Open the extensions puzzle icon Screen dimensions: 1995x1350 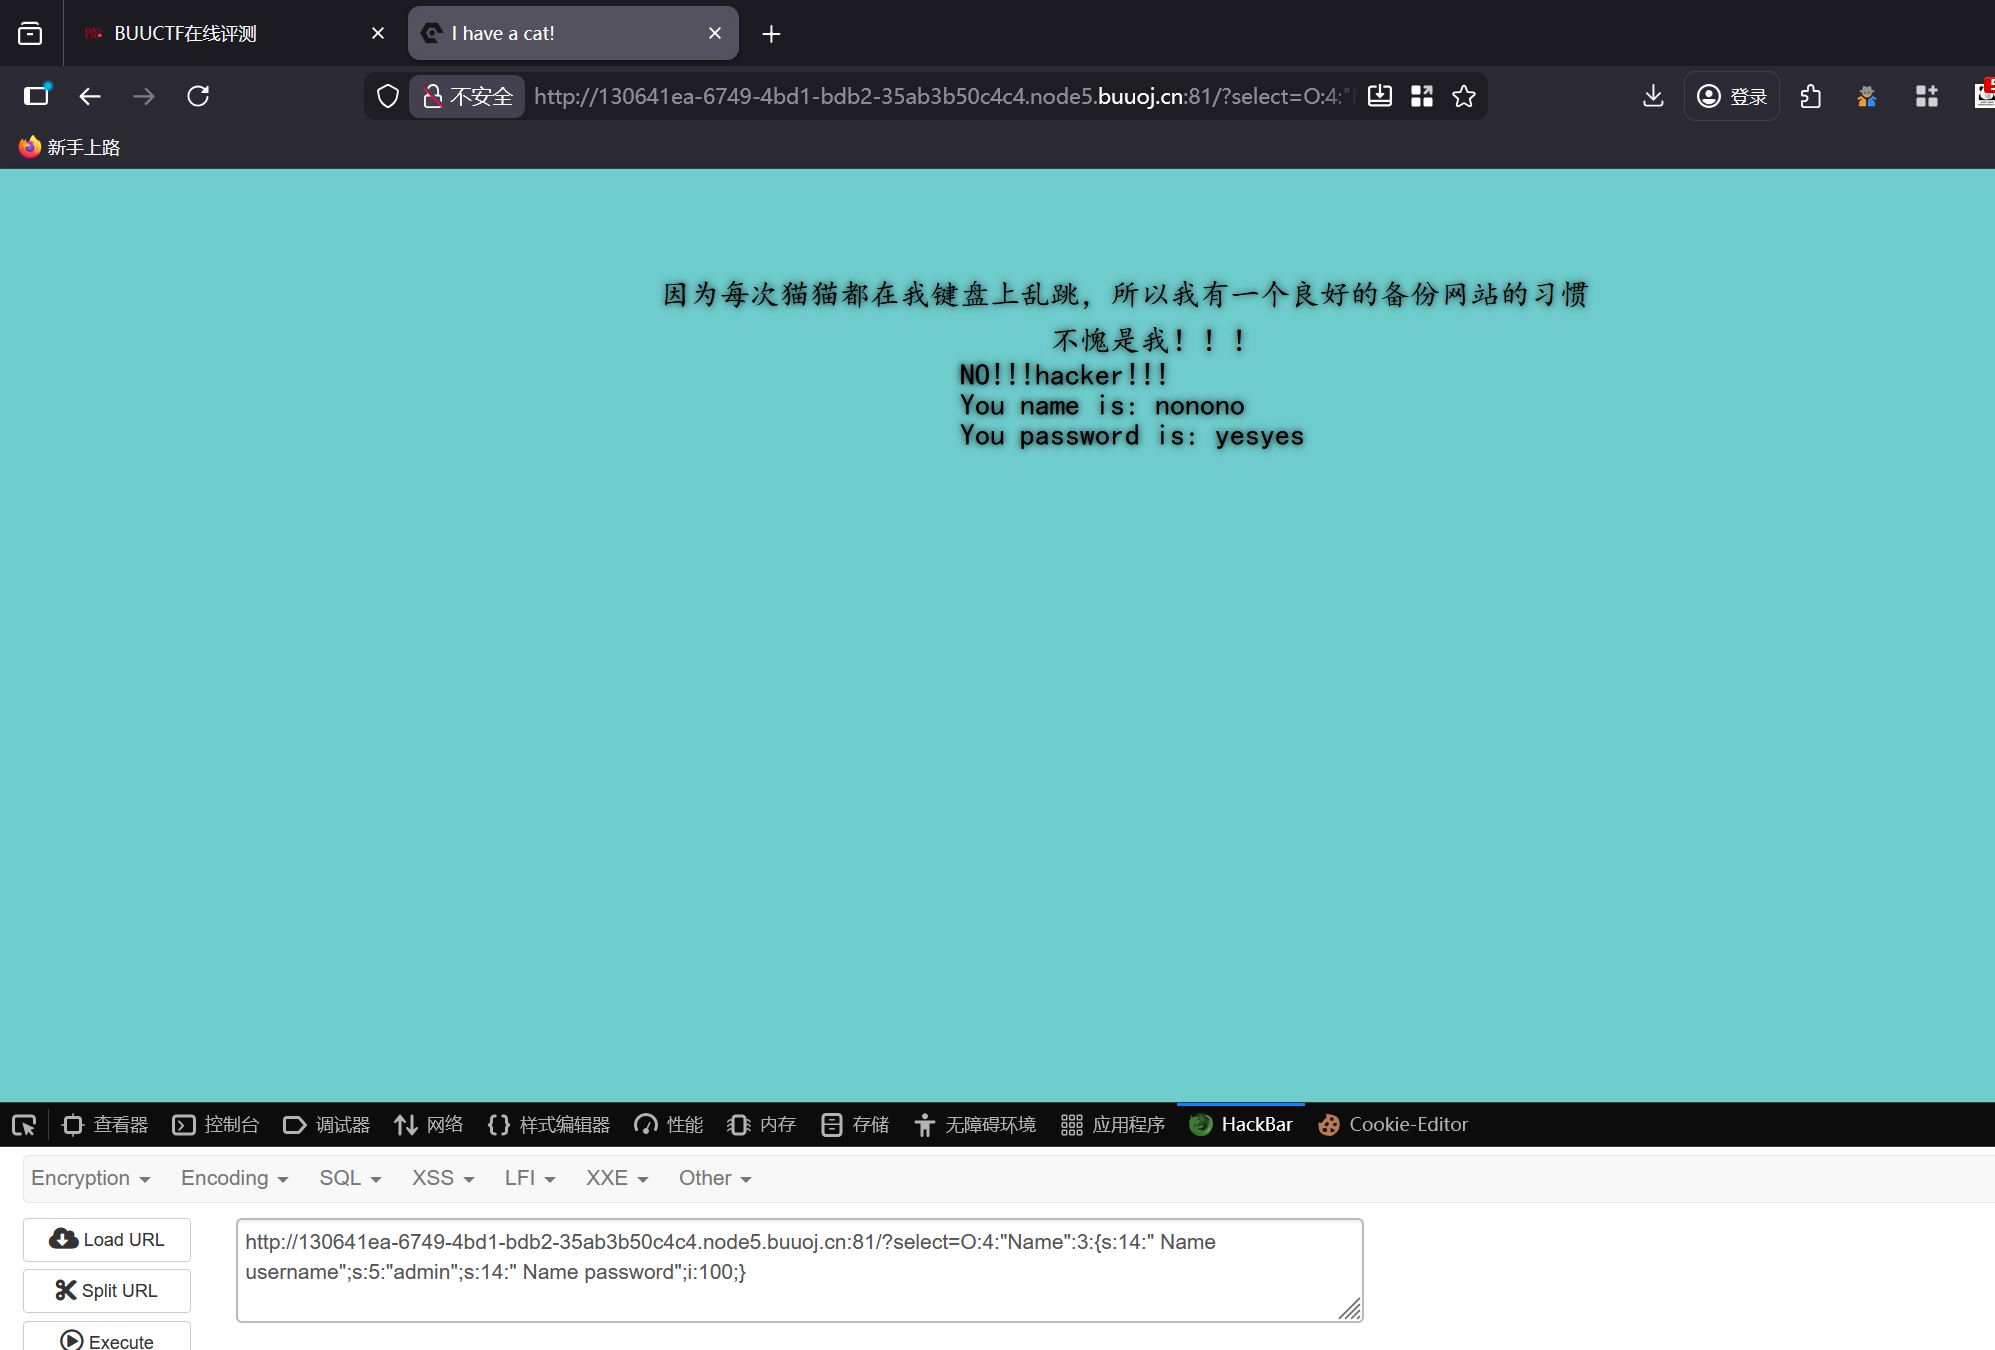point(1810,96)
